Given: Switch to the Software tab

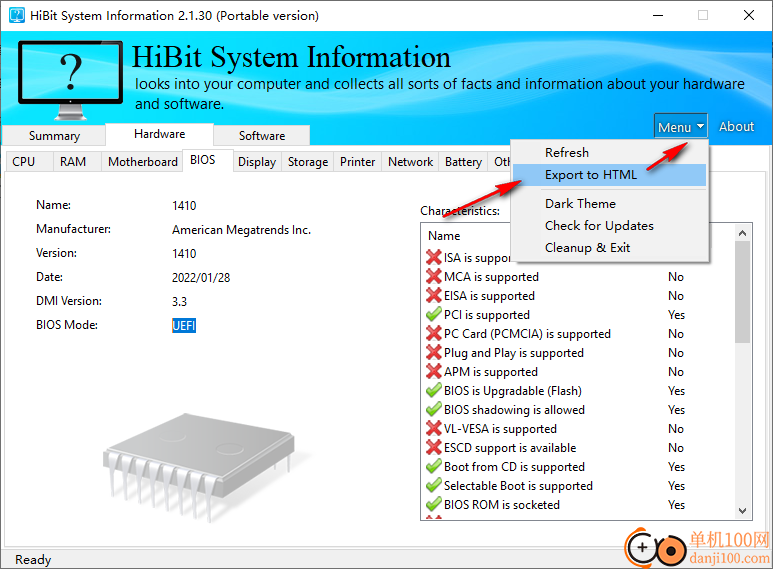Looking at the screenshot, I should (x=262, y=136).
